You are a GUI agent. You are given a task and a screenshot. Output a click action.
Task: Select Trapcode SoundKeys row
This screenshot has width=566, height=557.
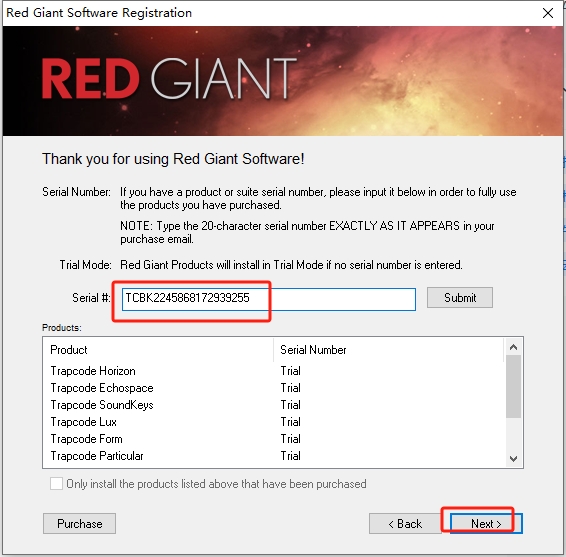pyautogui.click(x=274, y=405)
